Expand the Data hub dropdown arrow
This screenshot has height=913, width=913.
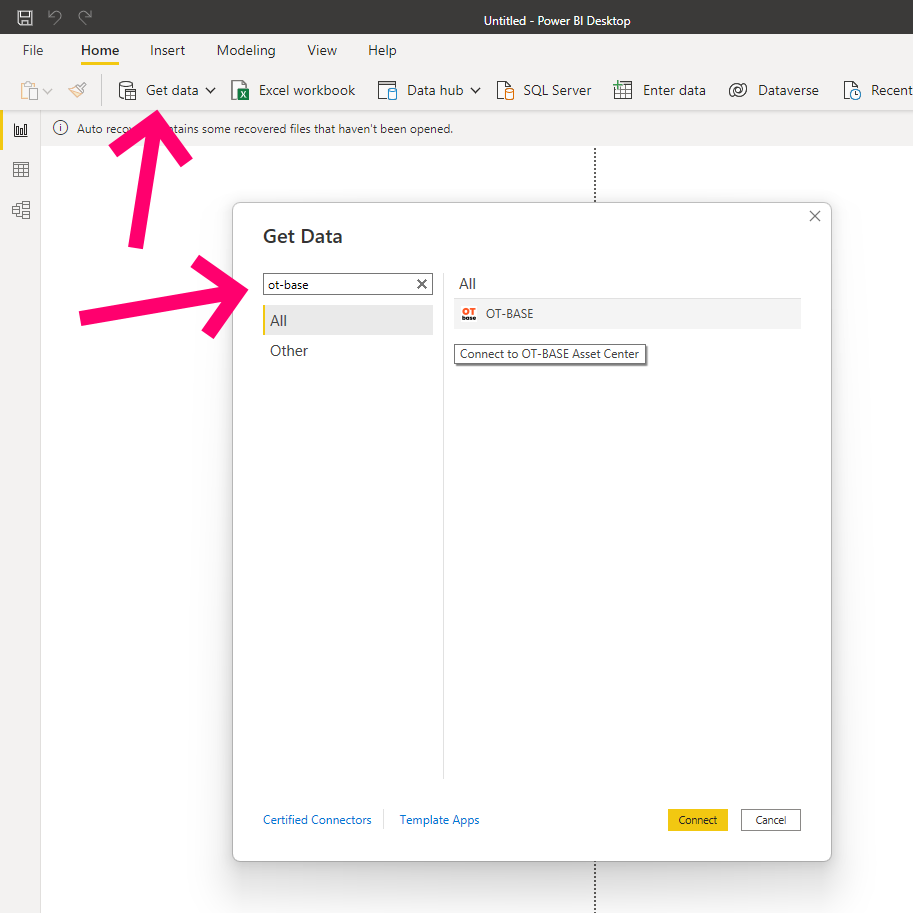tap(475, 91)
